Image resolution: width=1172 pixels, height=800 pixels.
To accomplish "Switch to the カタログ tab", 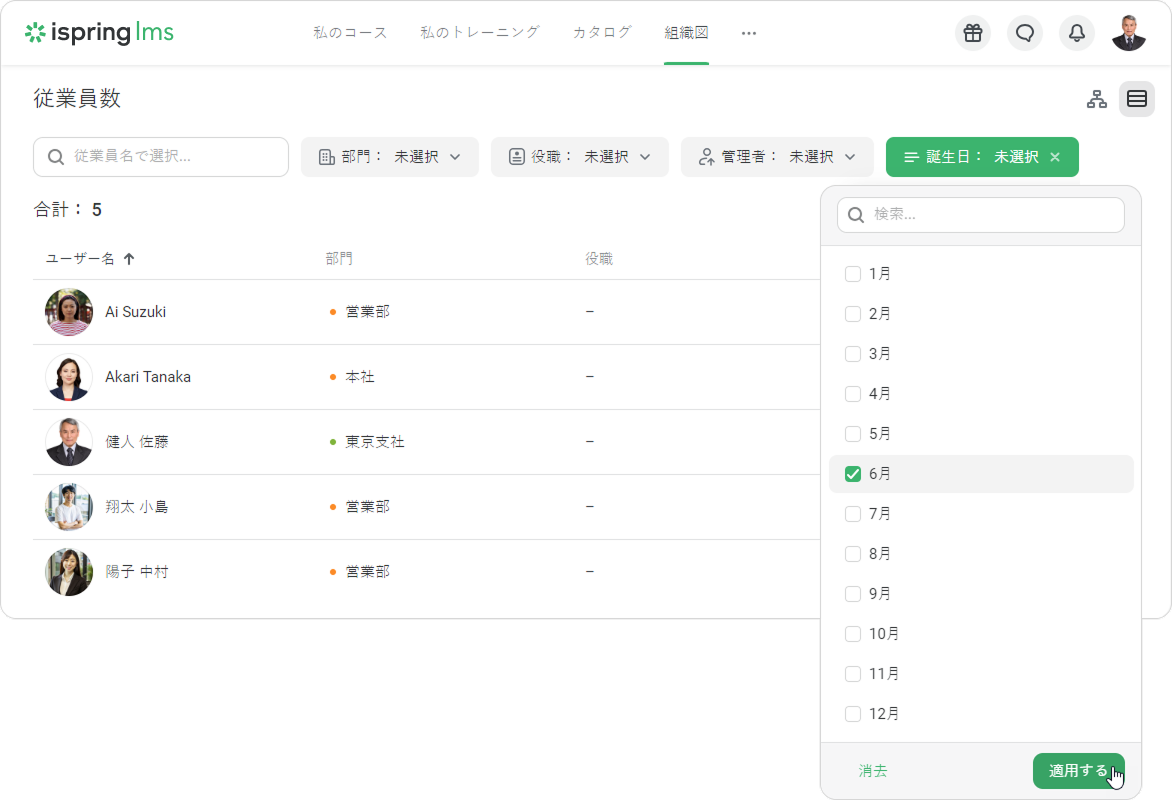I will click(x=602, y=33).
